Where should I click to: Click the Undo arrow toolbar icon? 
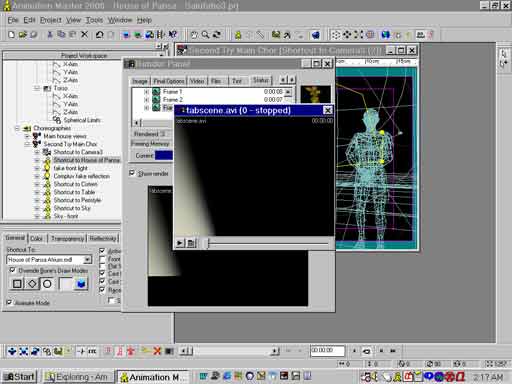click(99, 35)
